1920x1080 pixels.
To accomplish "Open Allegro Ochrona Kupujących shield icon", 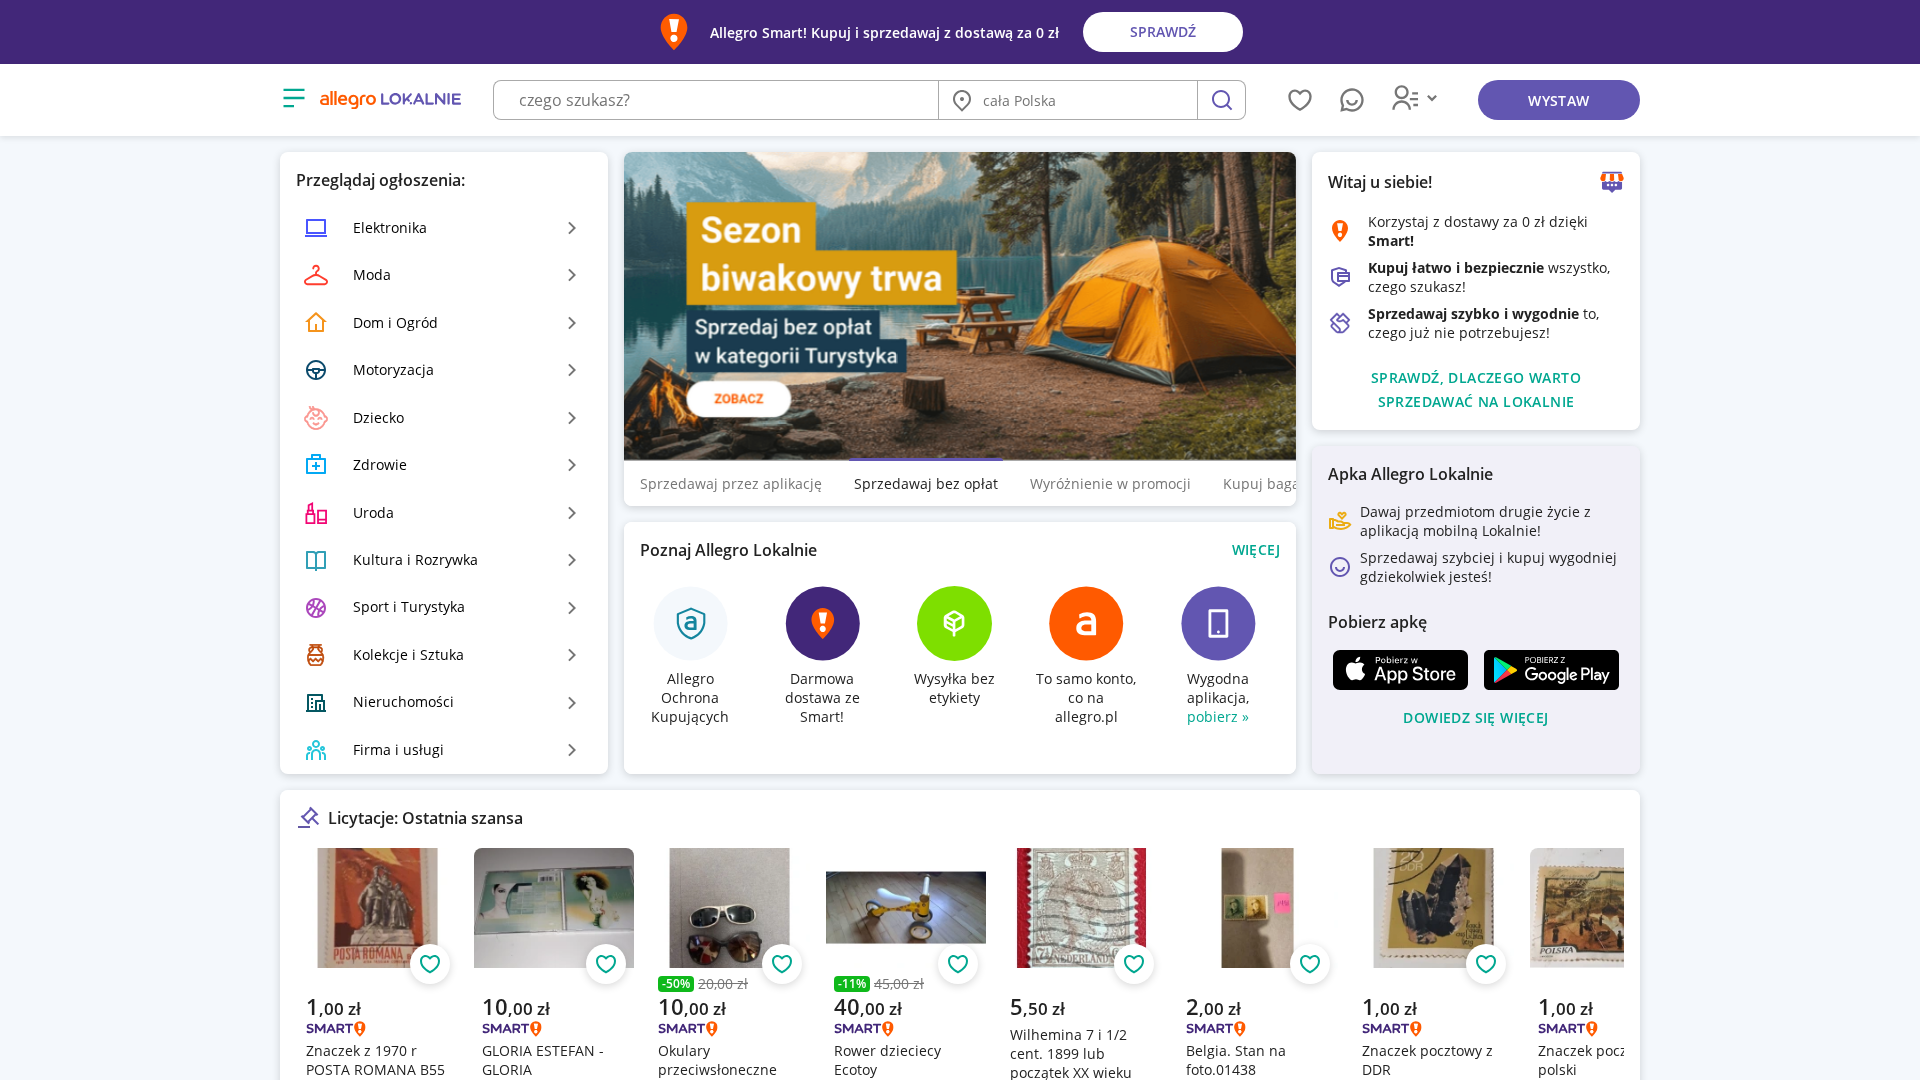I will [x=691, y=623].
